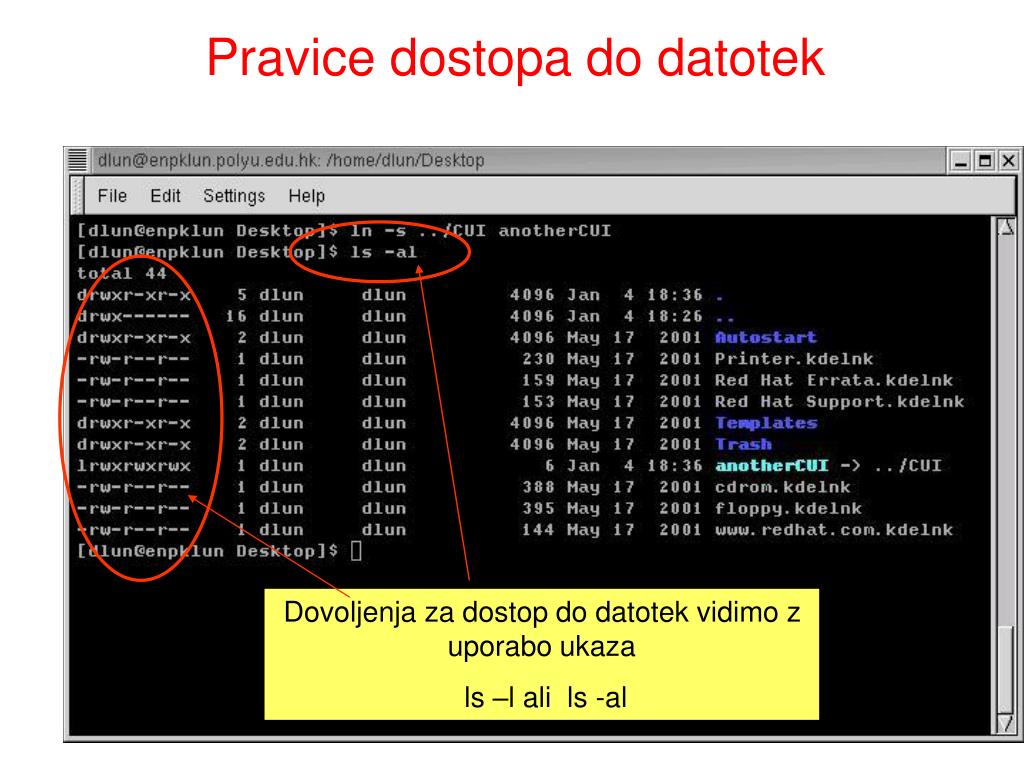This screenshot has height=768, width=1024.
Task: Click the menu bar drag handle
Action: click(77, 196)
